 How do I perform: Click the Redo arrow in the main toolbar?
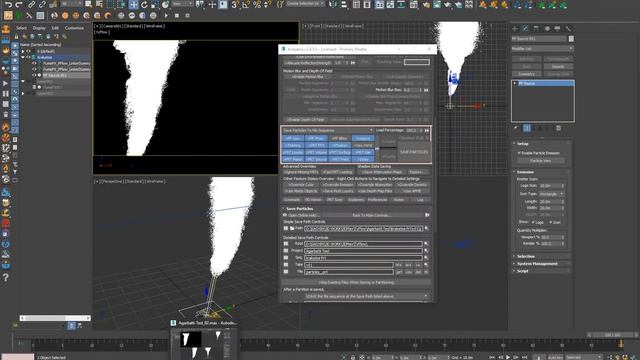(18, 4)
